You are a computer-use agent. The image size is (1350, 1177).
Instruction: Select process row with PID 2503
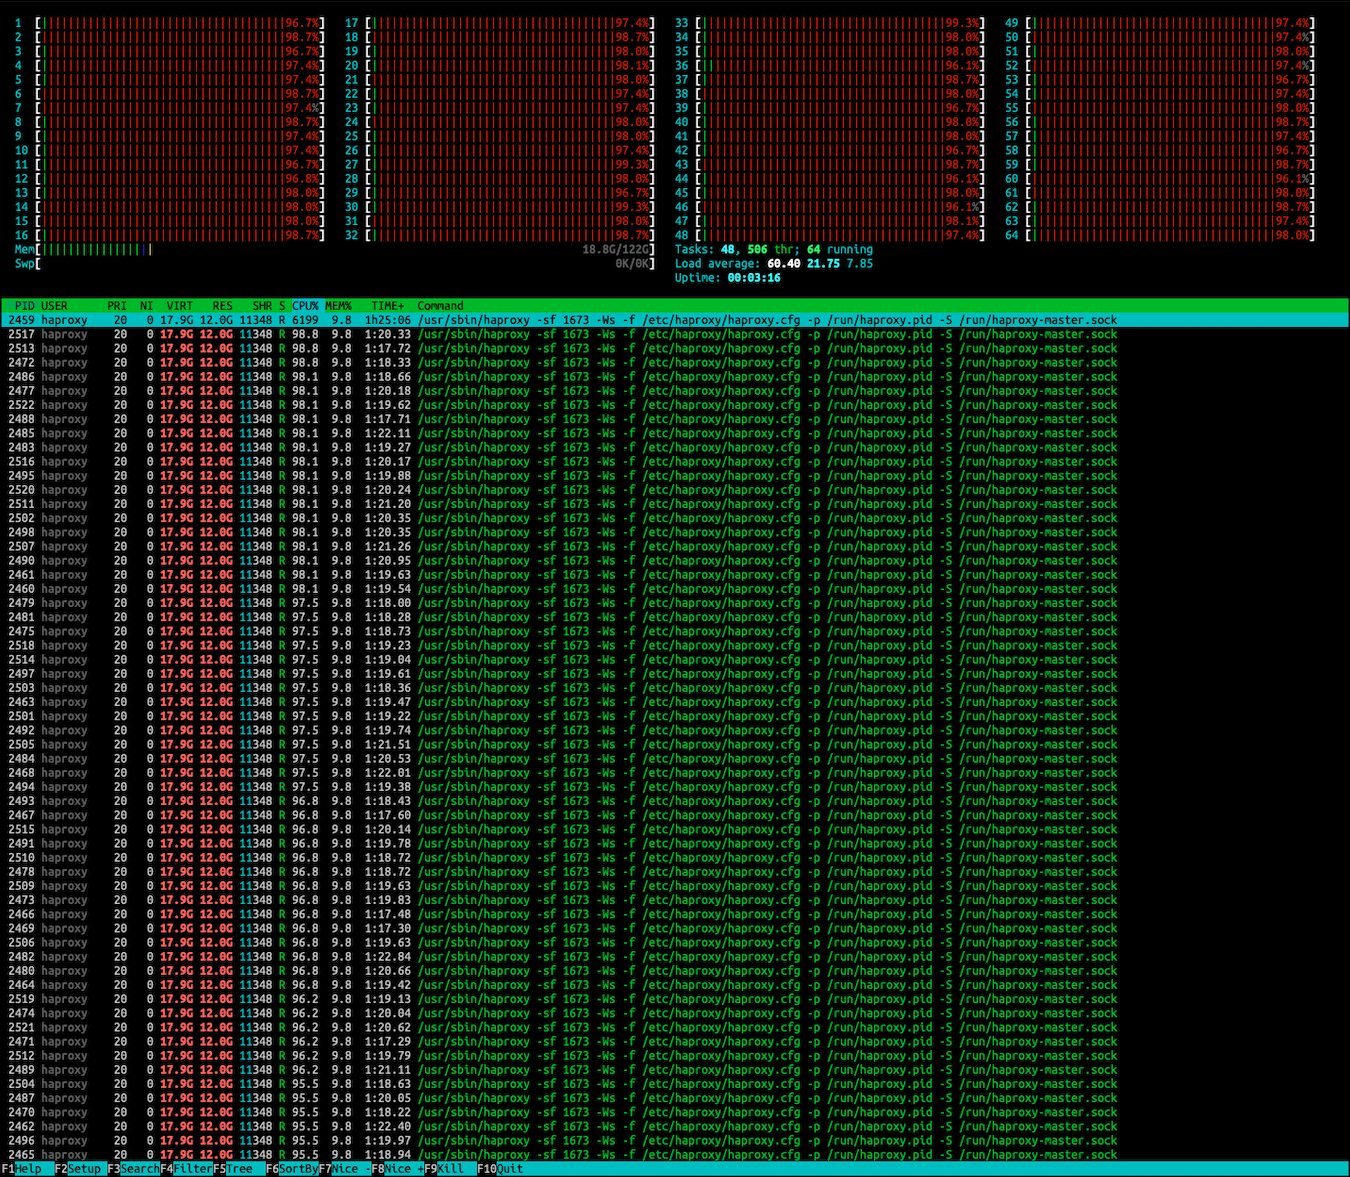click(x=674, y=688)
